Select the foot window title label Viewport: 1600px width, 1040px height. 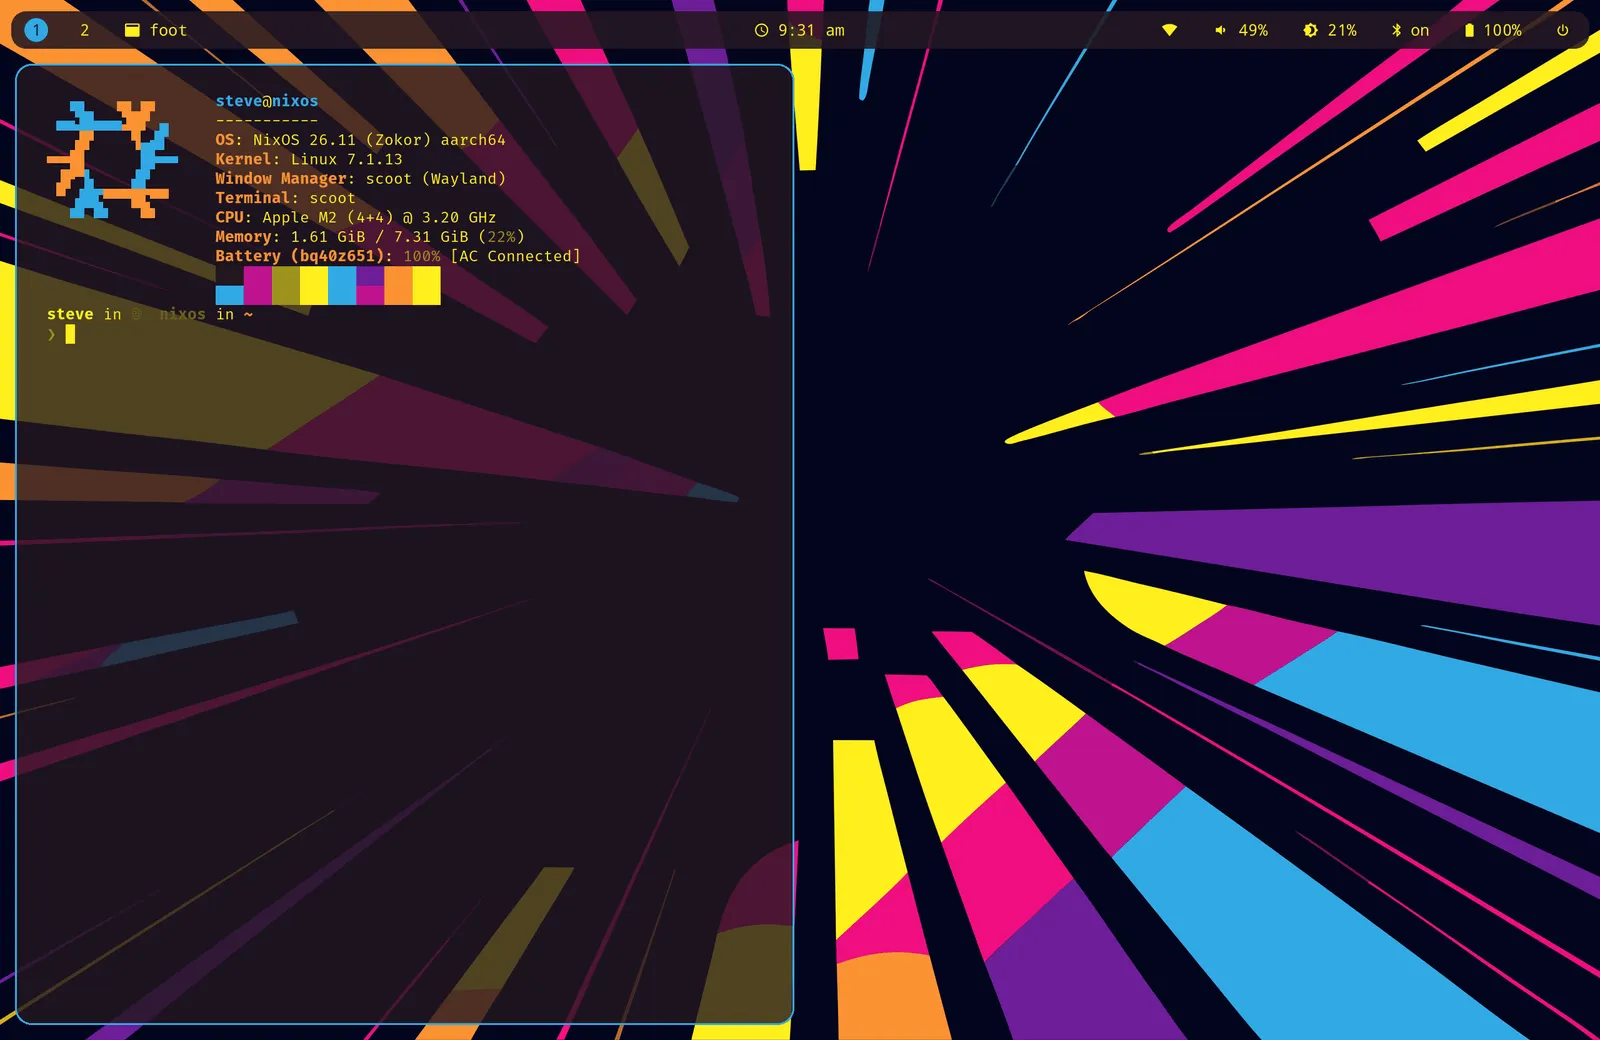click(168, 30)
